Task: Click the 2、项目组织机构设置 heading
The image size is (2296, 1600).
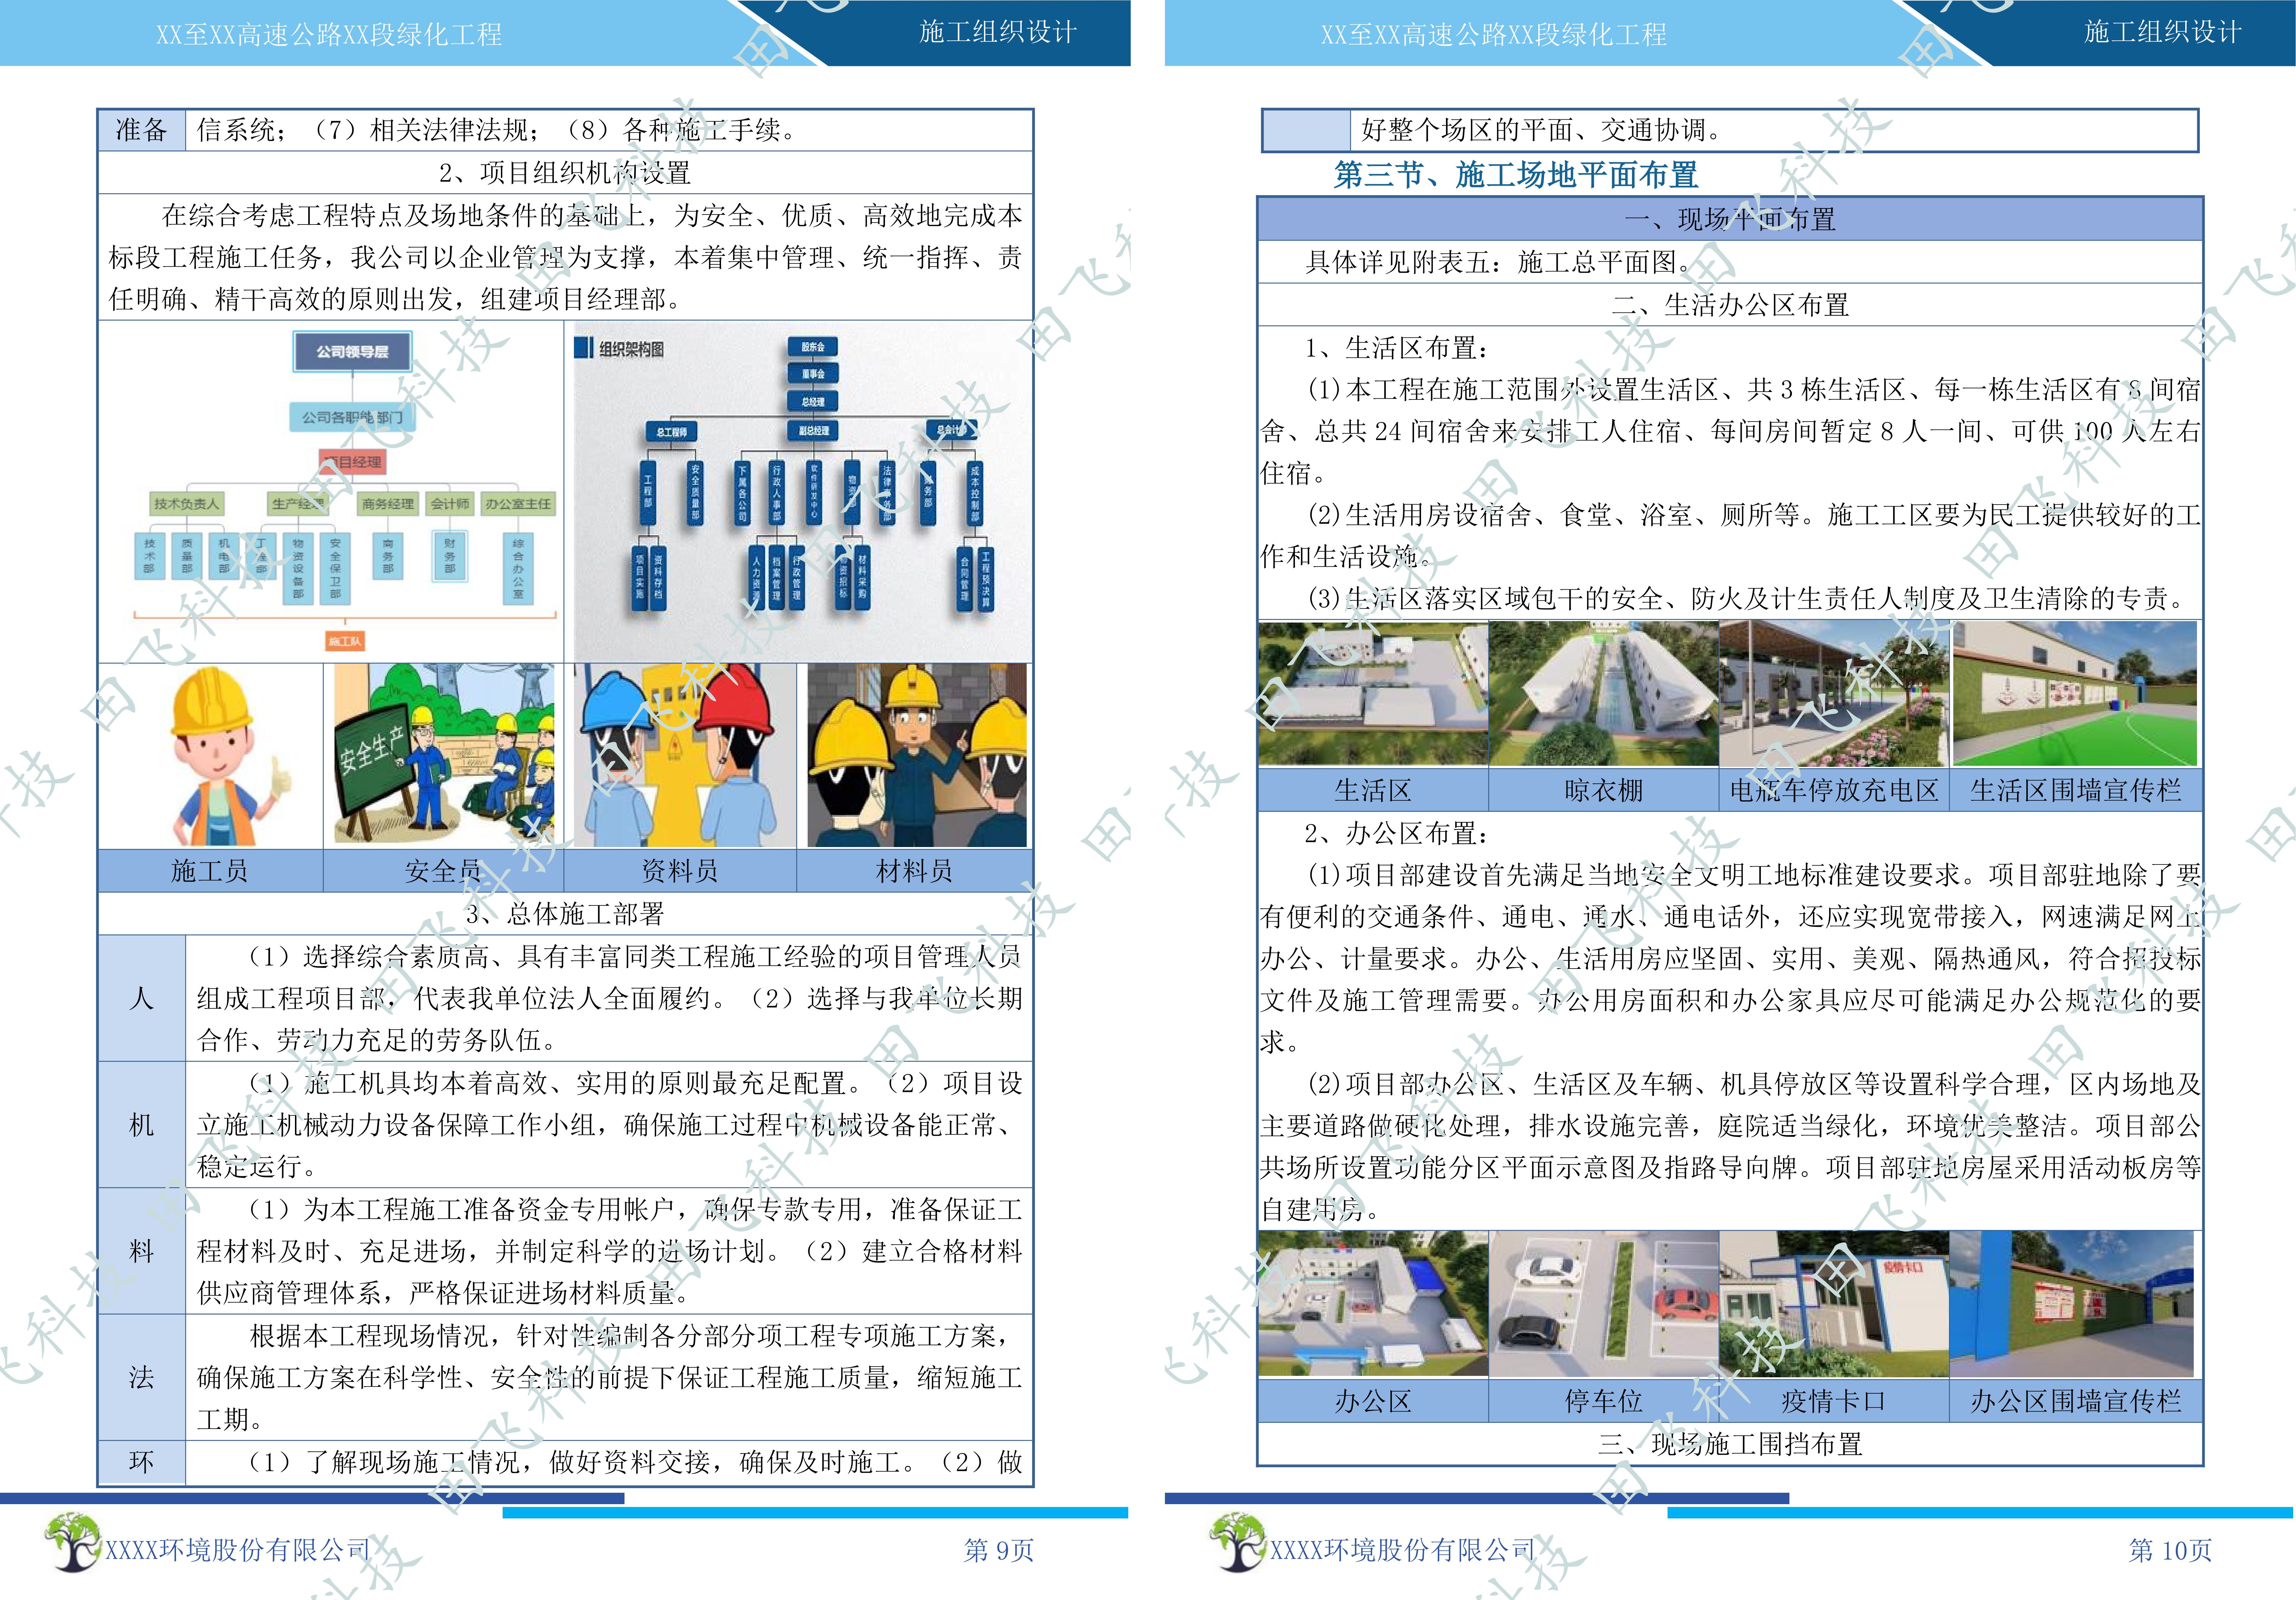Action: (565, 173)
